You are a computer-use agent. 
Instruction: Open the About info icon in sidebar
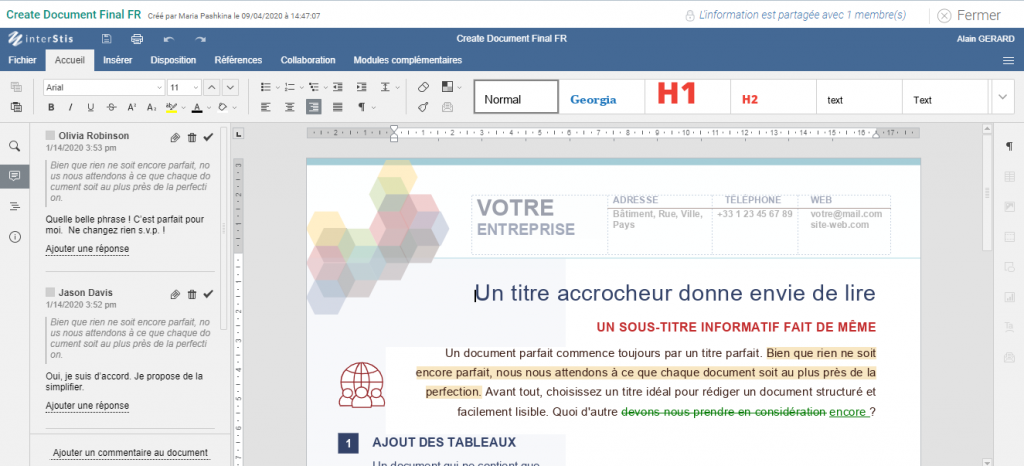[14, 237]
